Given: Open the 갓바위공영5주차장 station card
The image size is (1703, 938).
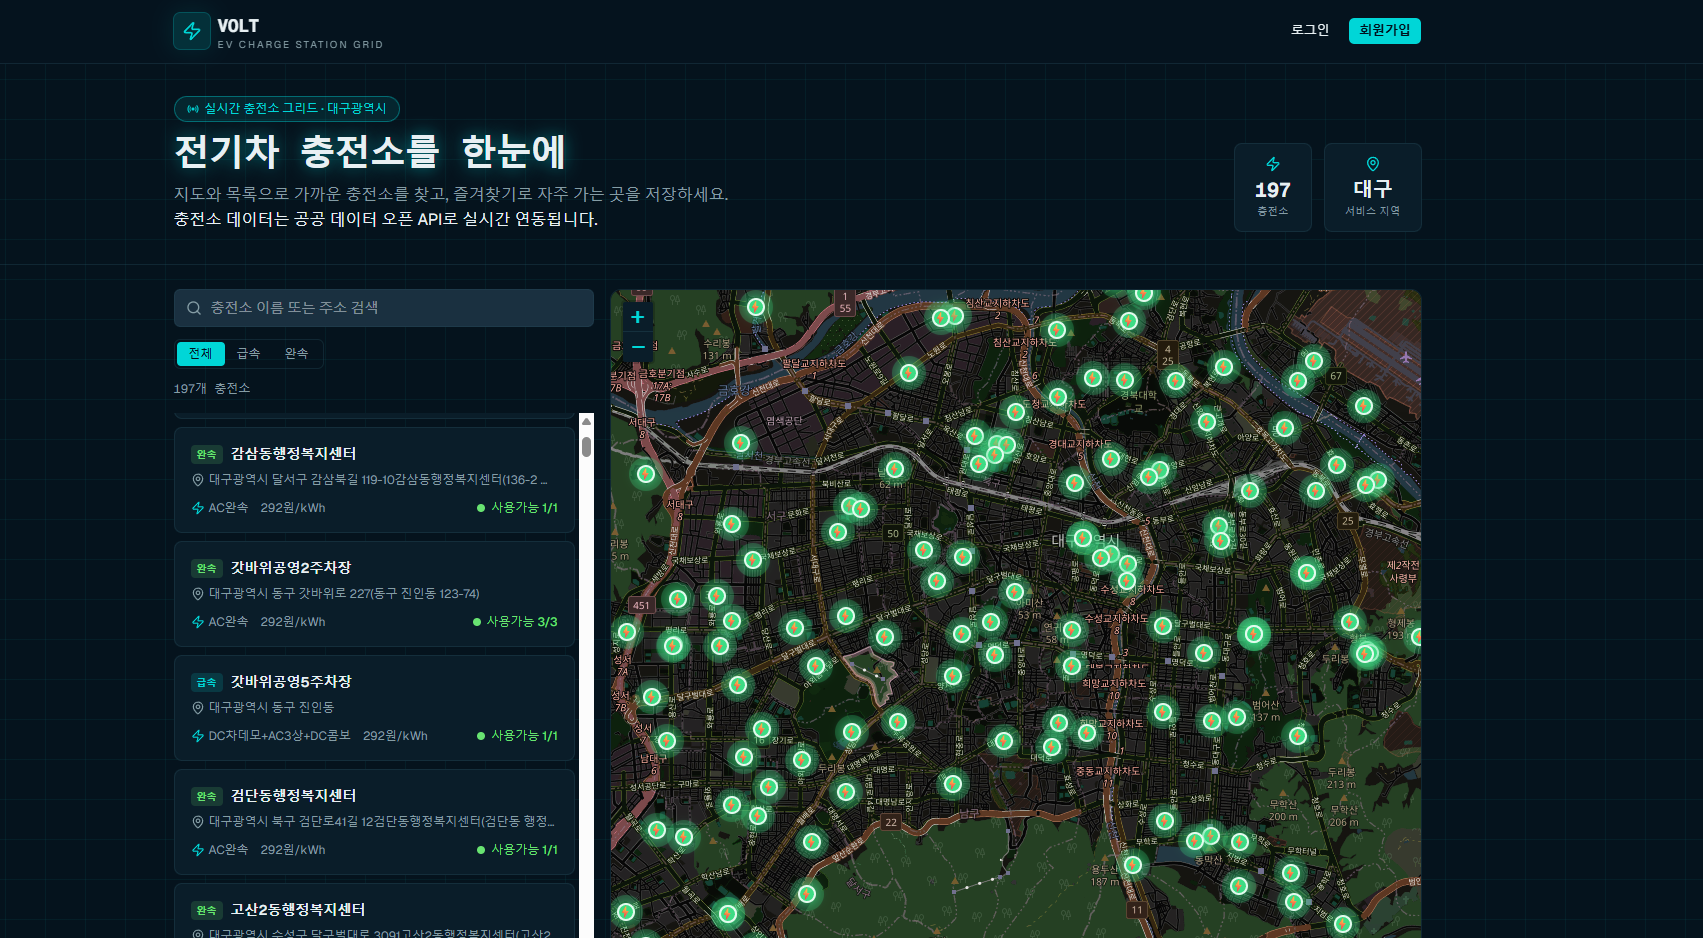Looking at the screenshot, I should coord(374,708).
